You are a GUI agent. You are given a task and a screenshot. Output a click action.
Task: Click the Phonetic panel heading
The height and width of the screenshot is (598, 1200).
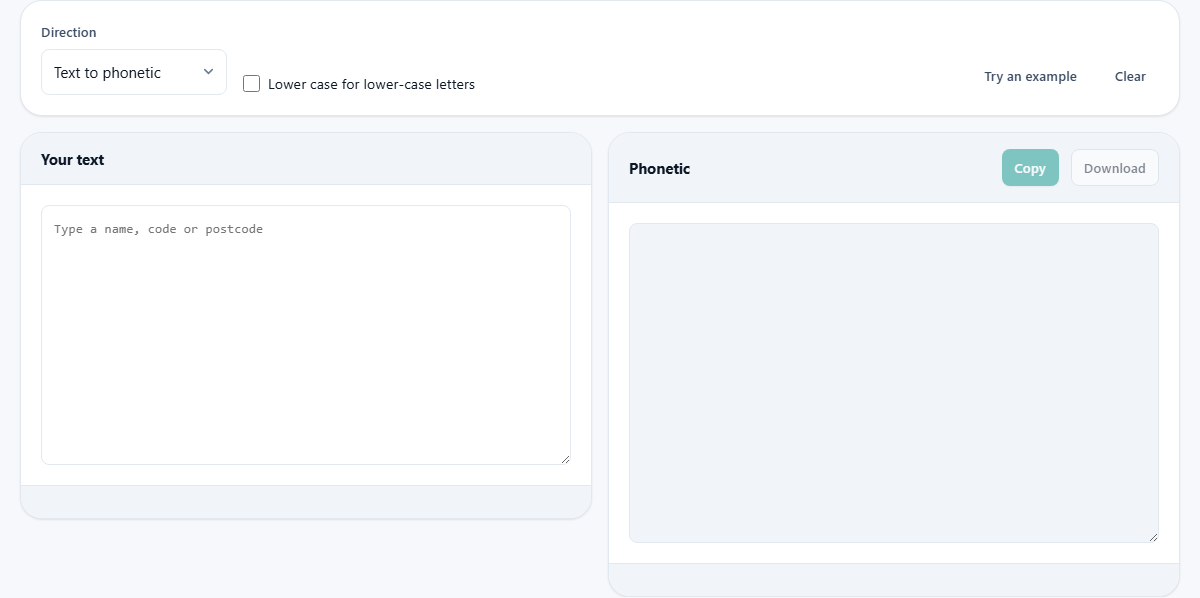tap(659, 169)
